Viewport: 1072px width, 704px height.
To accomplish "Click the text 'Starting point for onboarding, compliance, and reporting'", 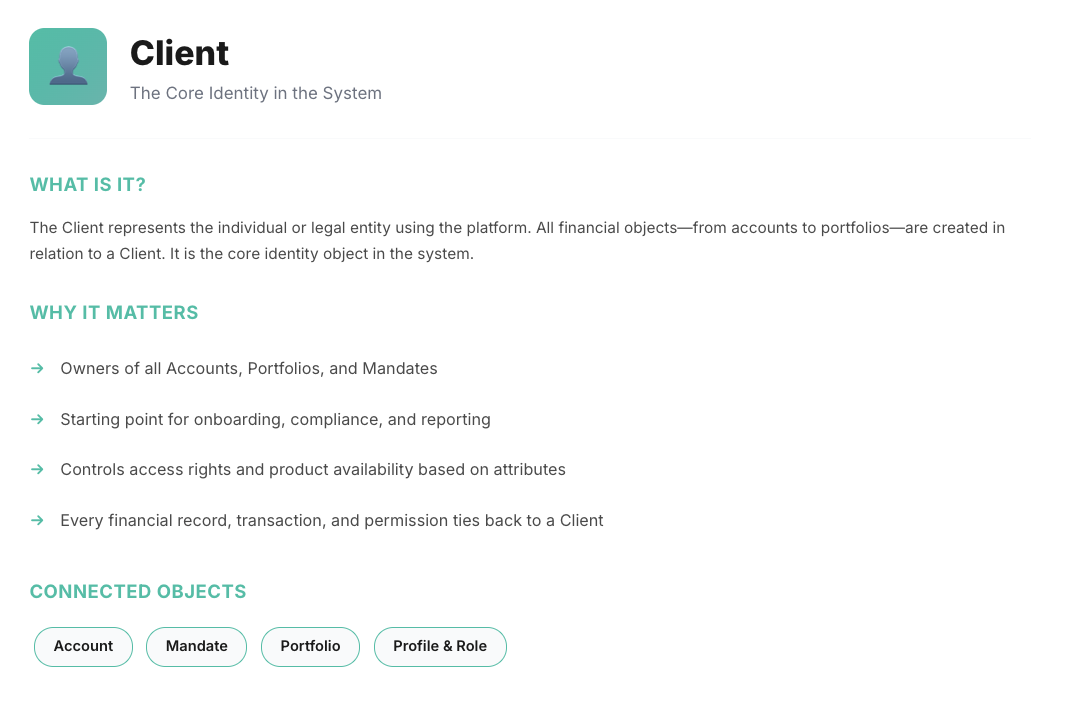I will (x=275, y=419).
